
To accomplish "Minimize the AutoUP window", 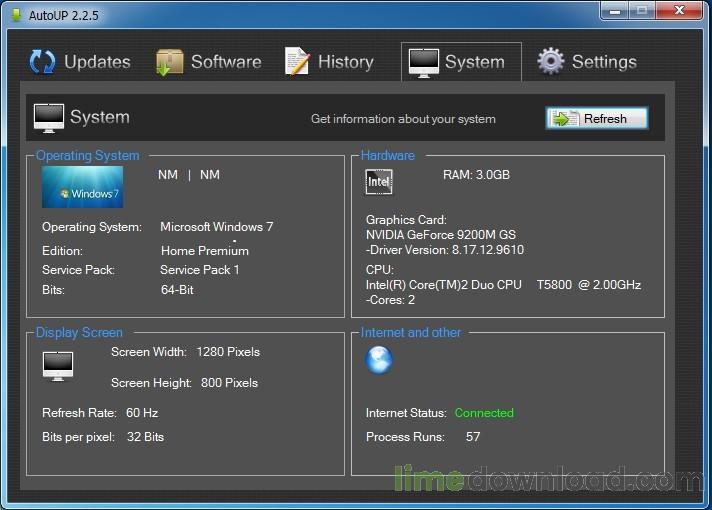I will coord(614,11).
